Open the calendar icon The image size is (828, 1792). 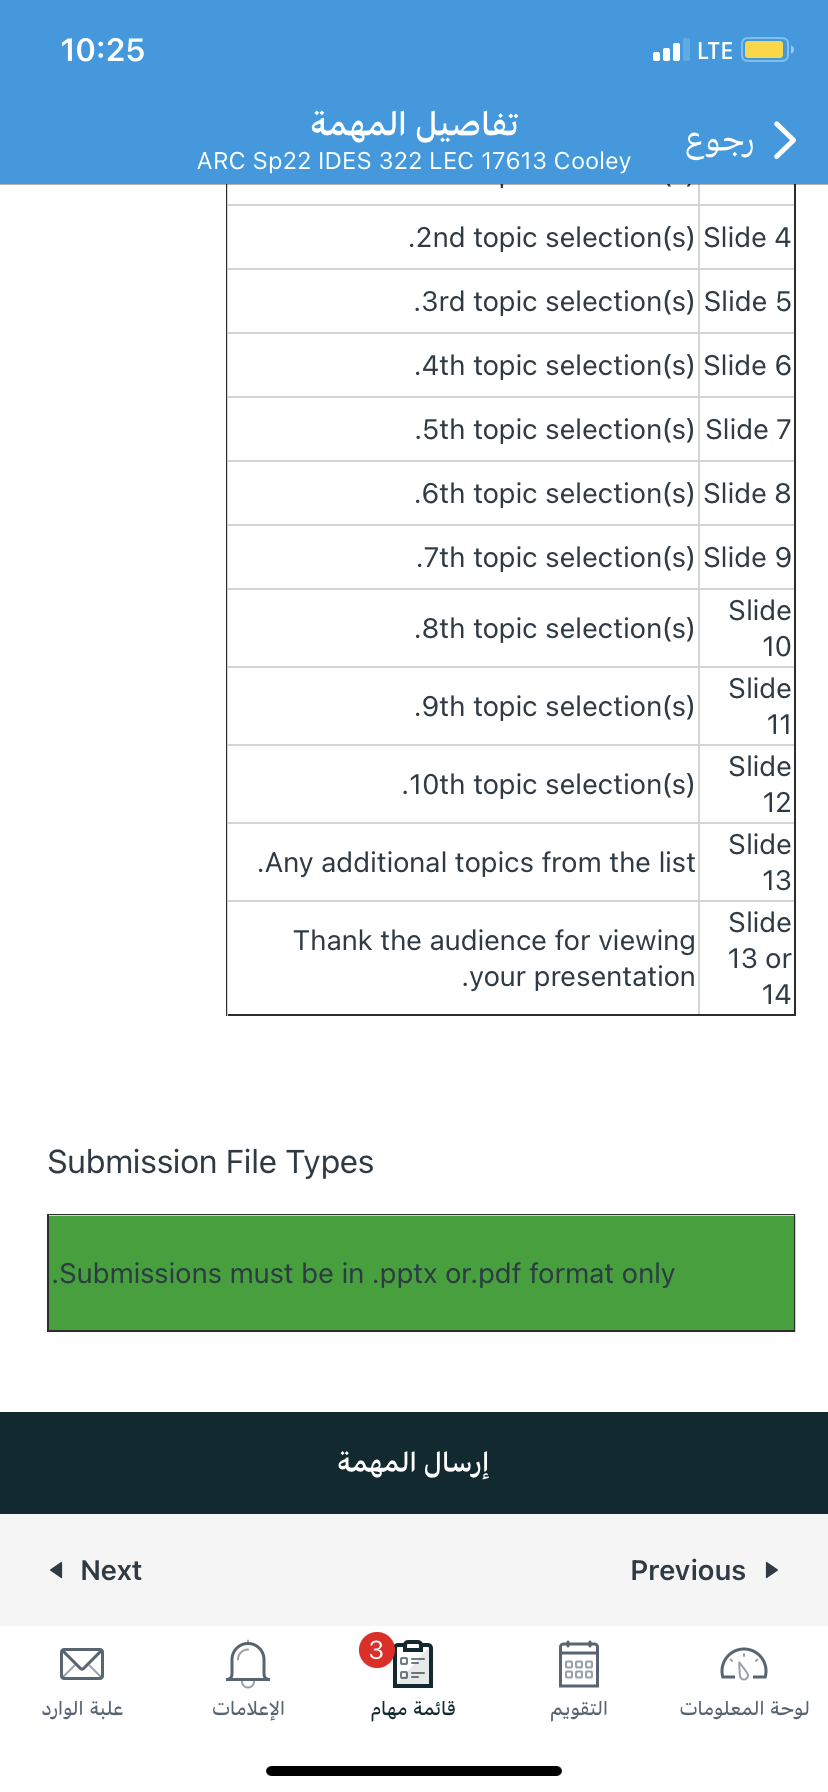pyautogui.click(x=579, y=1664)
